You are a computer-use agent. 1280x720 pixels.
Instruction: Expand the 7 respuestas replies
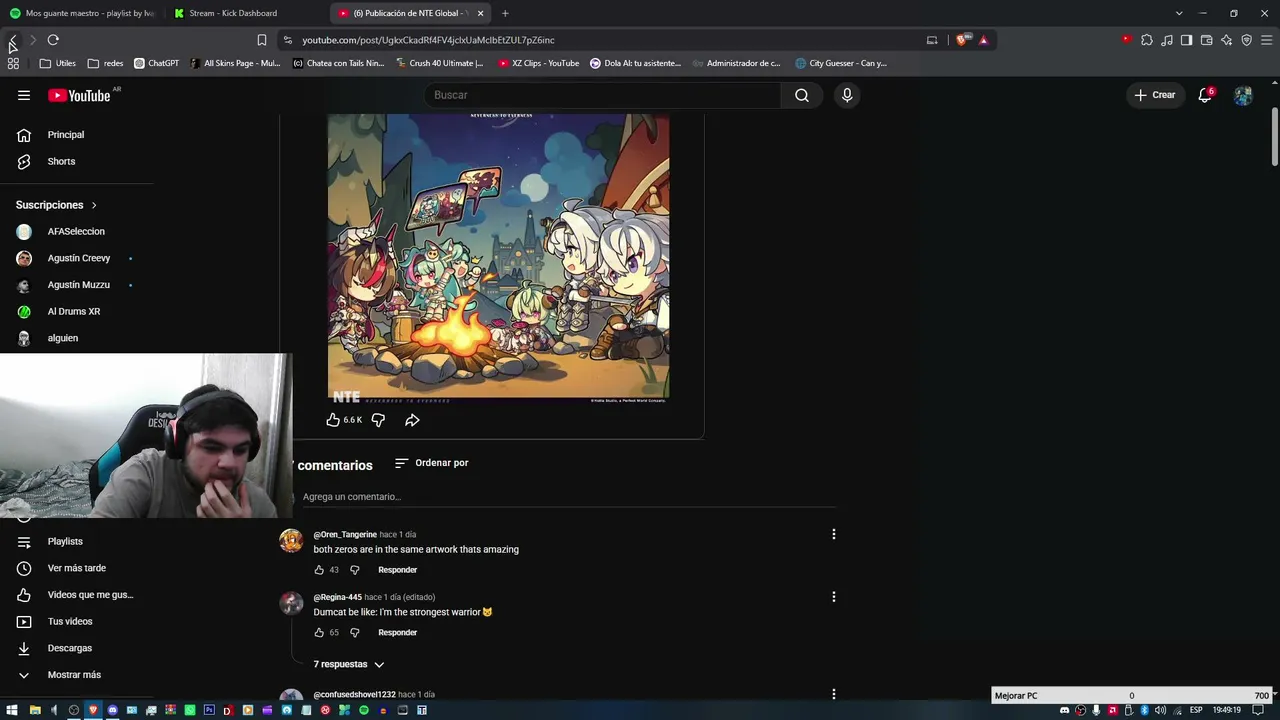click(349, 664)
